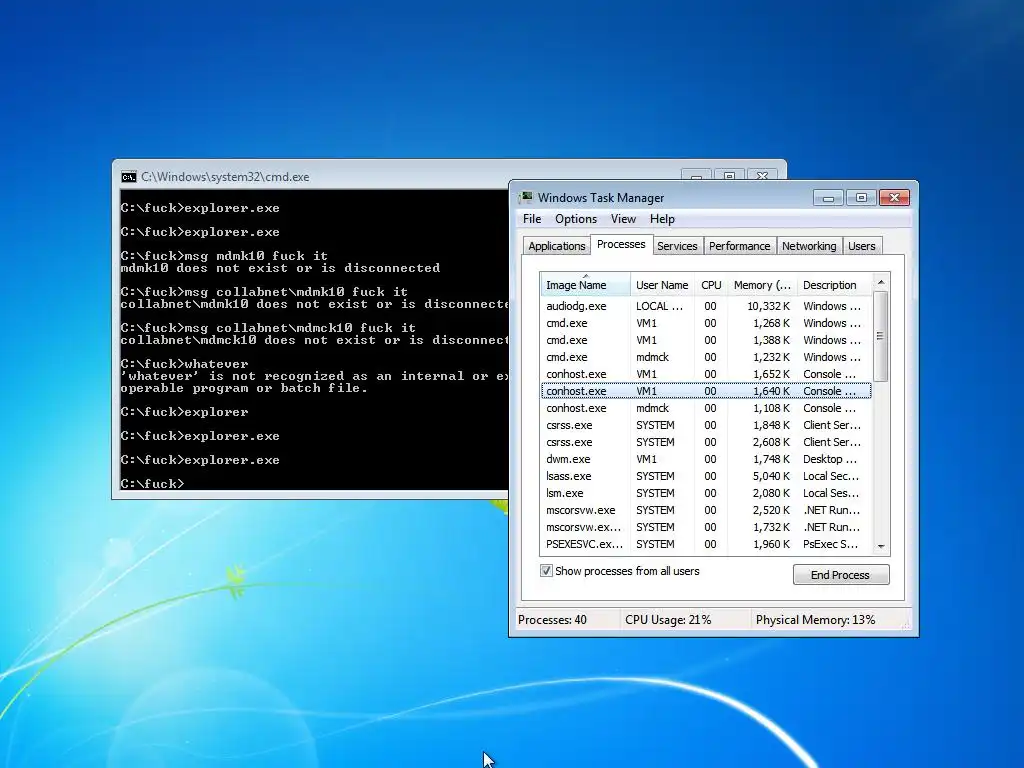
Task: Click the process list scroll down arrow
Action: pos(881,546)
